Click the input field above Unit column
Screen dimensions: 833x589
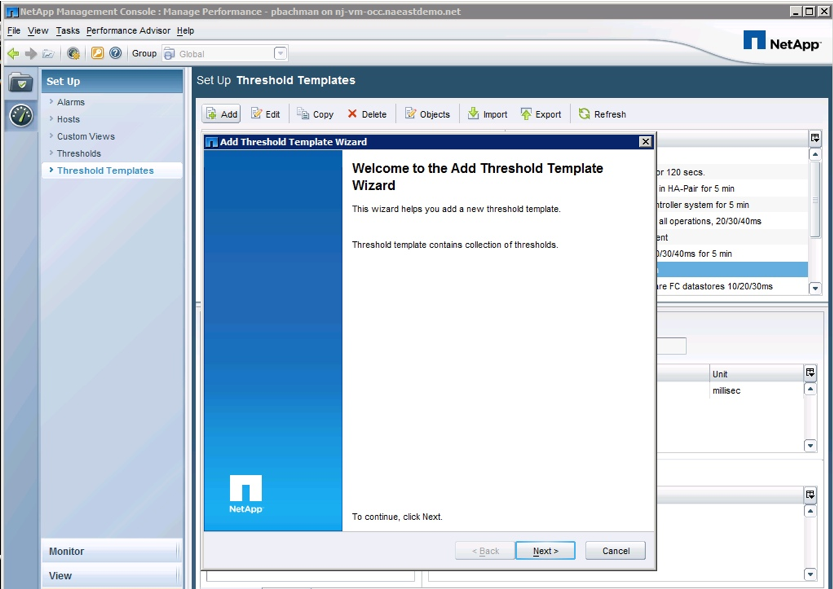click(672, 346)
